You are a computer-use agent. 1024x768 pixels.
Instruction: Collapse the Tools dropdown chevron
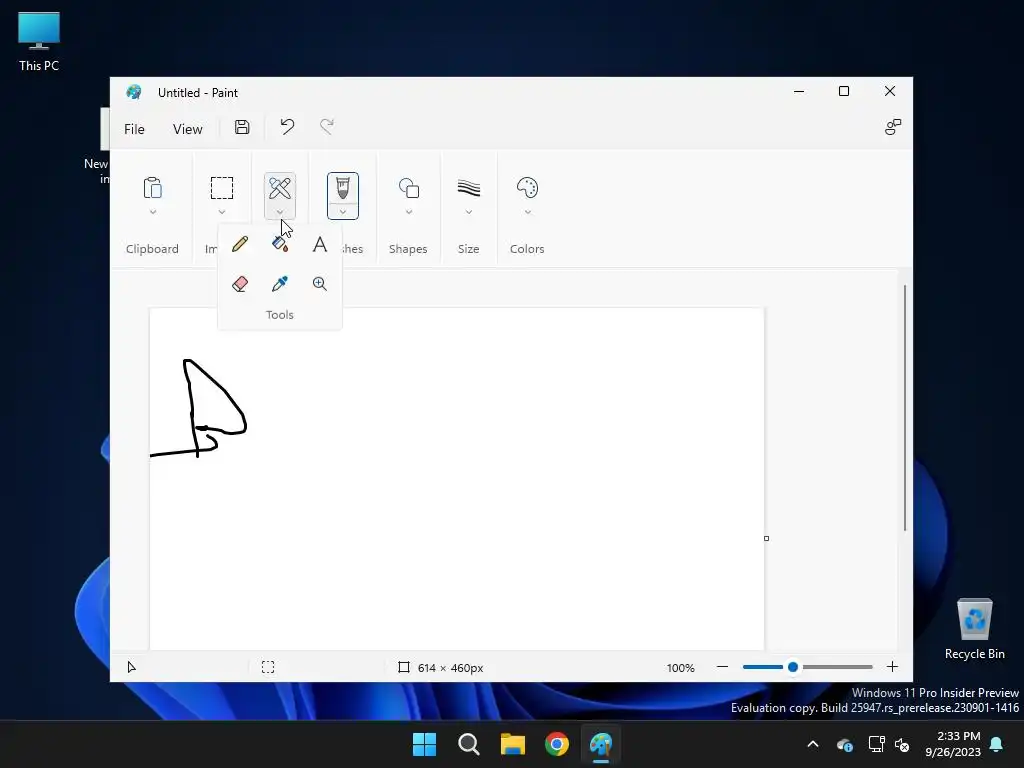(280, 212)
